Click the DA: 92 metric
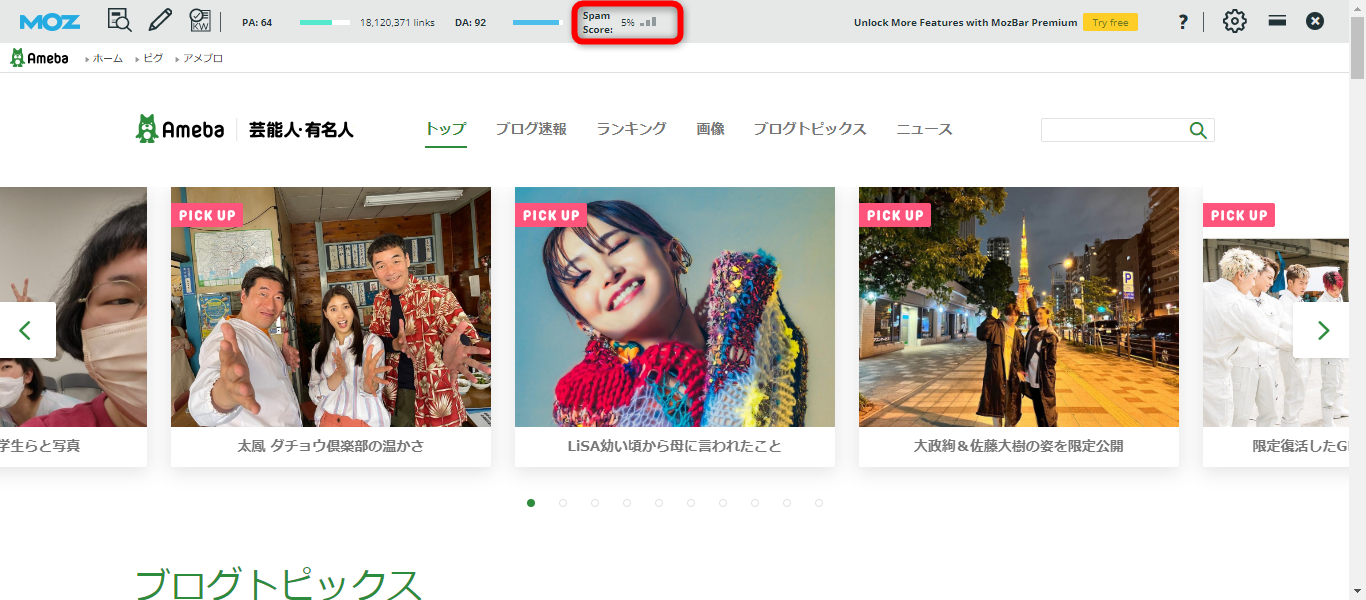The height and width of the screenshot is (600, 1366). point(470,22)
